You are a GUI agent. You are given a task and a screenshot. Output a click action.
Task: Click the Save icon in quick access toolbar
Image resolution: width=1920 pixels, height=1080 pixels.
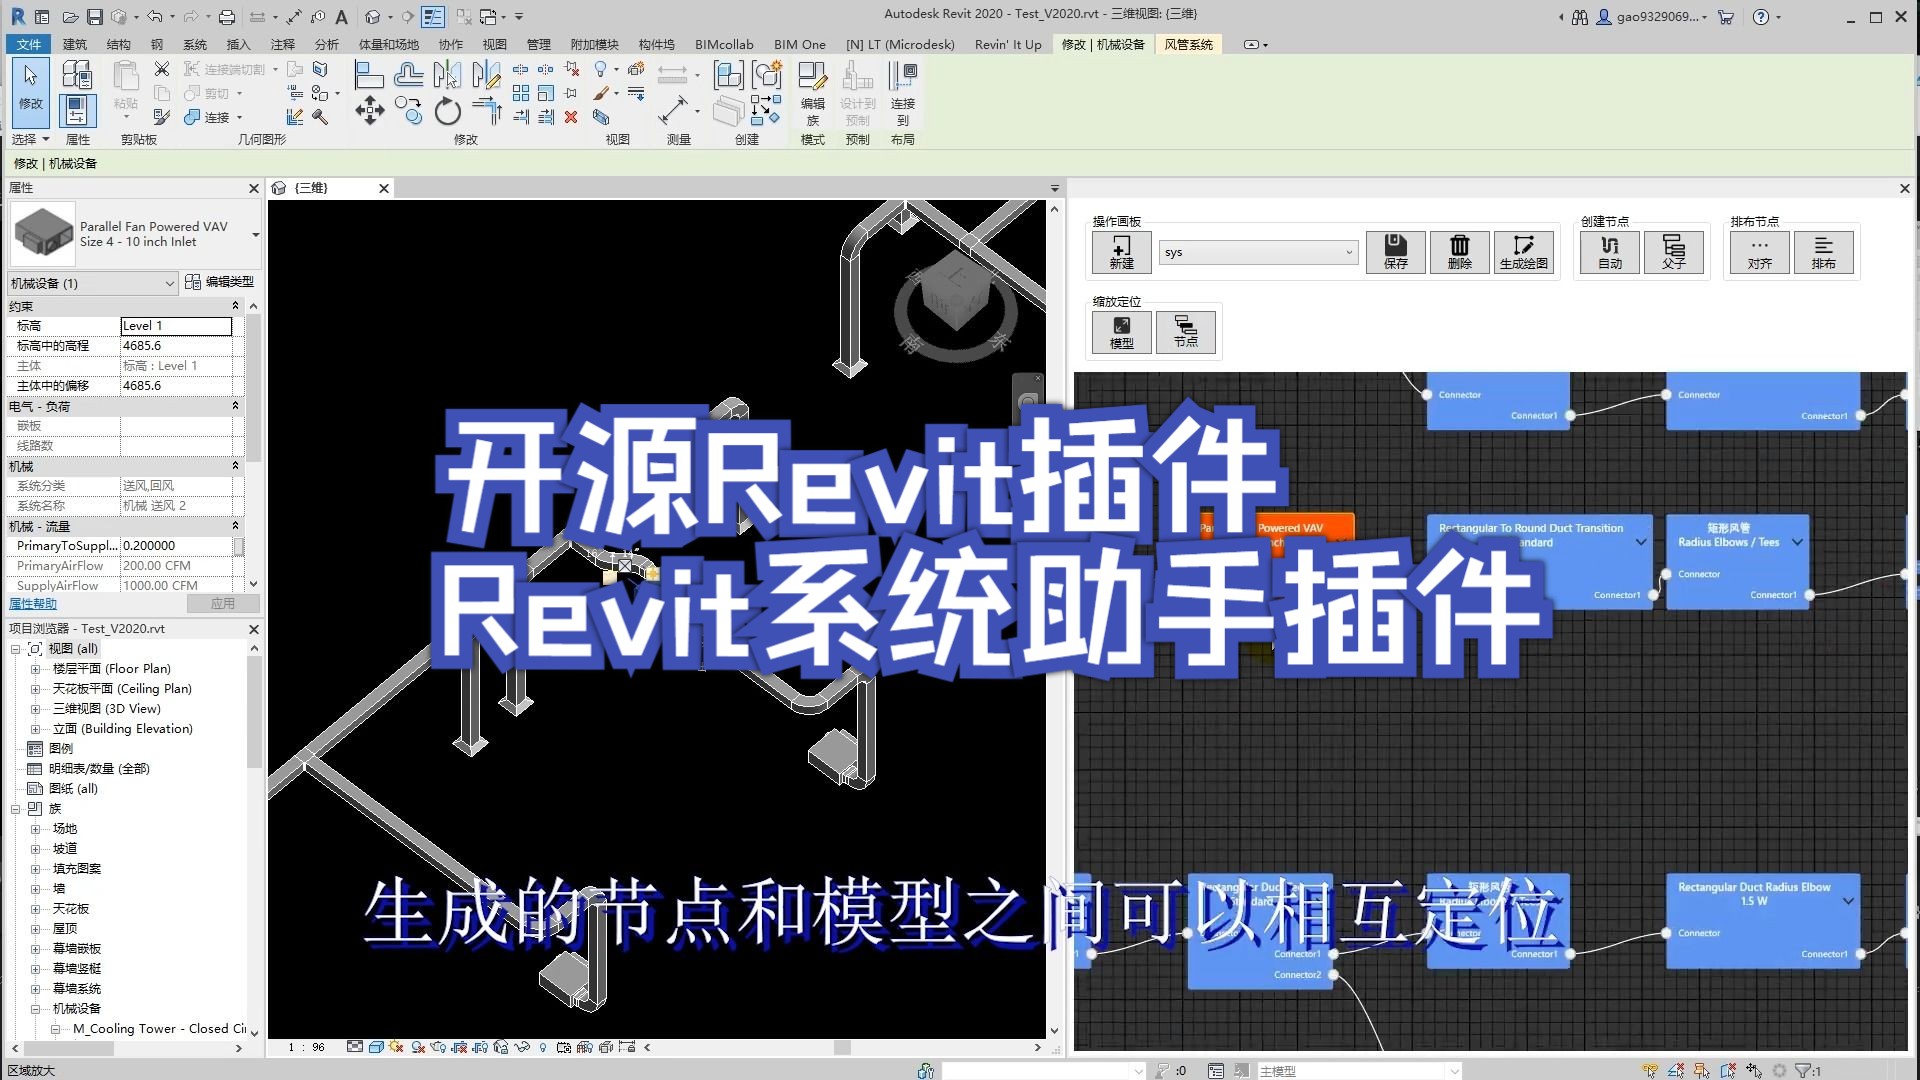pos(94,17)
